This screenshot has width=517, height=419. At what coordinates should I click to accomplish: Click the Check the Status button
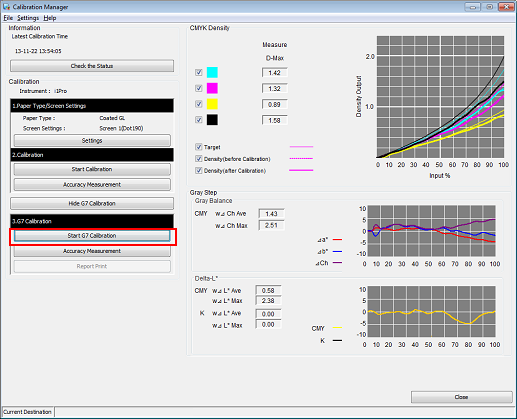[x=92, y=66]
